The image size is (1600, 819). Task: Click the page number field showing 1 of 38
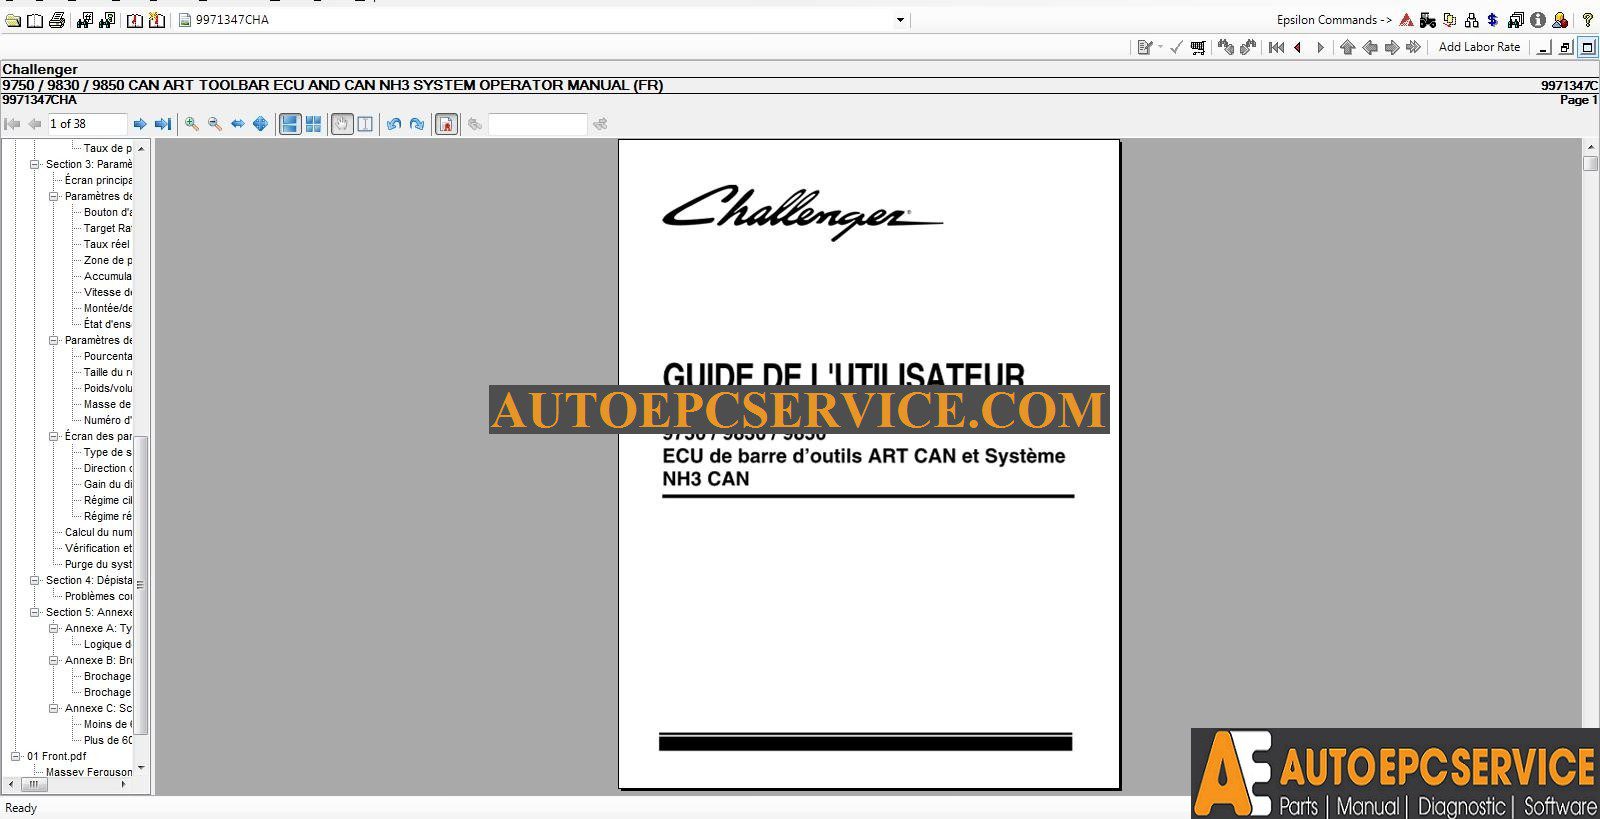[x=87, y=124]
